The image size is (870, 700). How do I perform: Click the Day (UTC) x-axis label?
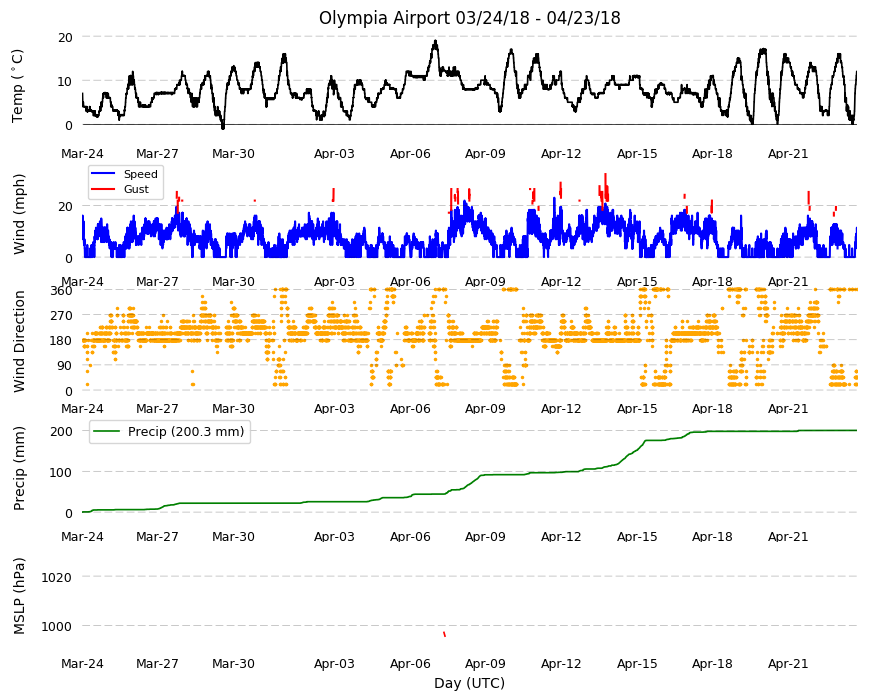click(469, 683)
